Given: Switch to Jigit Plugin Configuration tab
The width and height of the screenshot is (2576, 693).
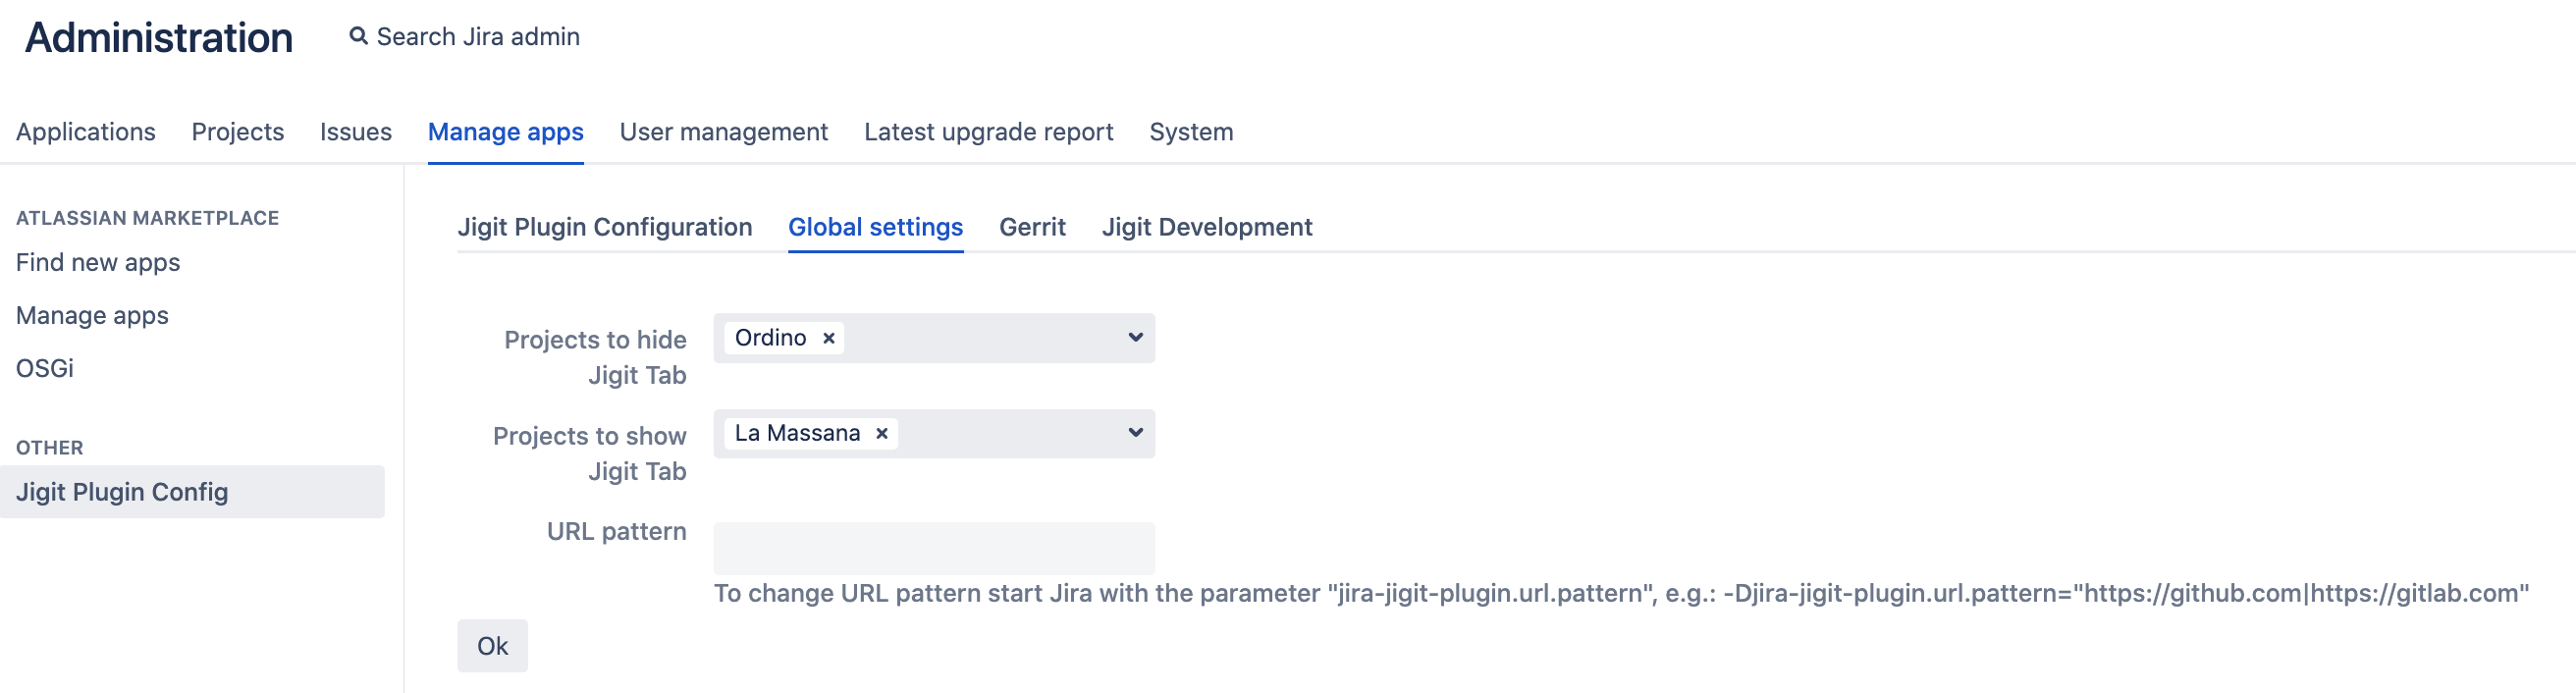Looking at the screenshot, I should pos(605,228).
